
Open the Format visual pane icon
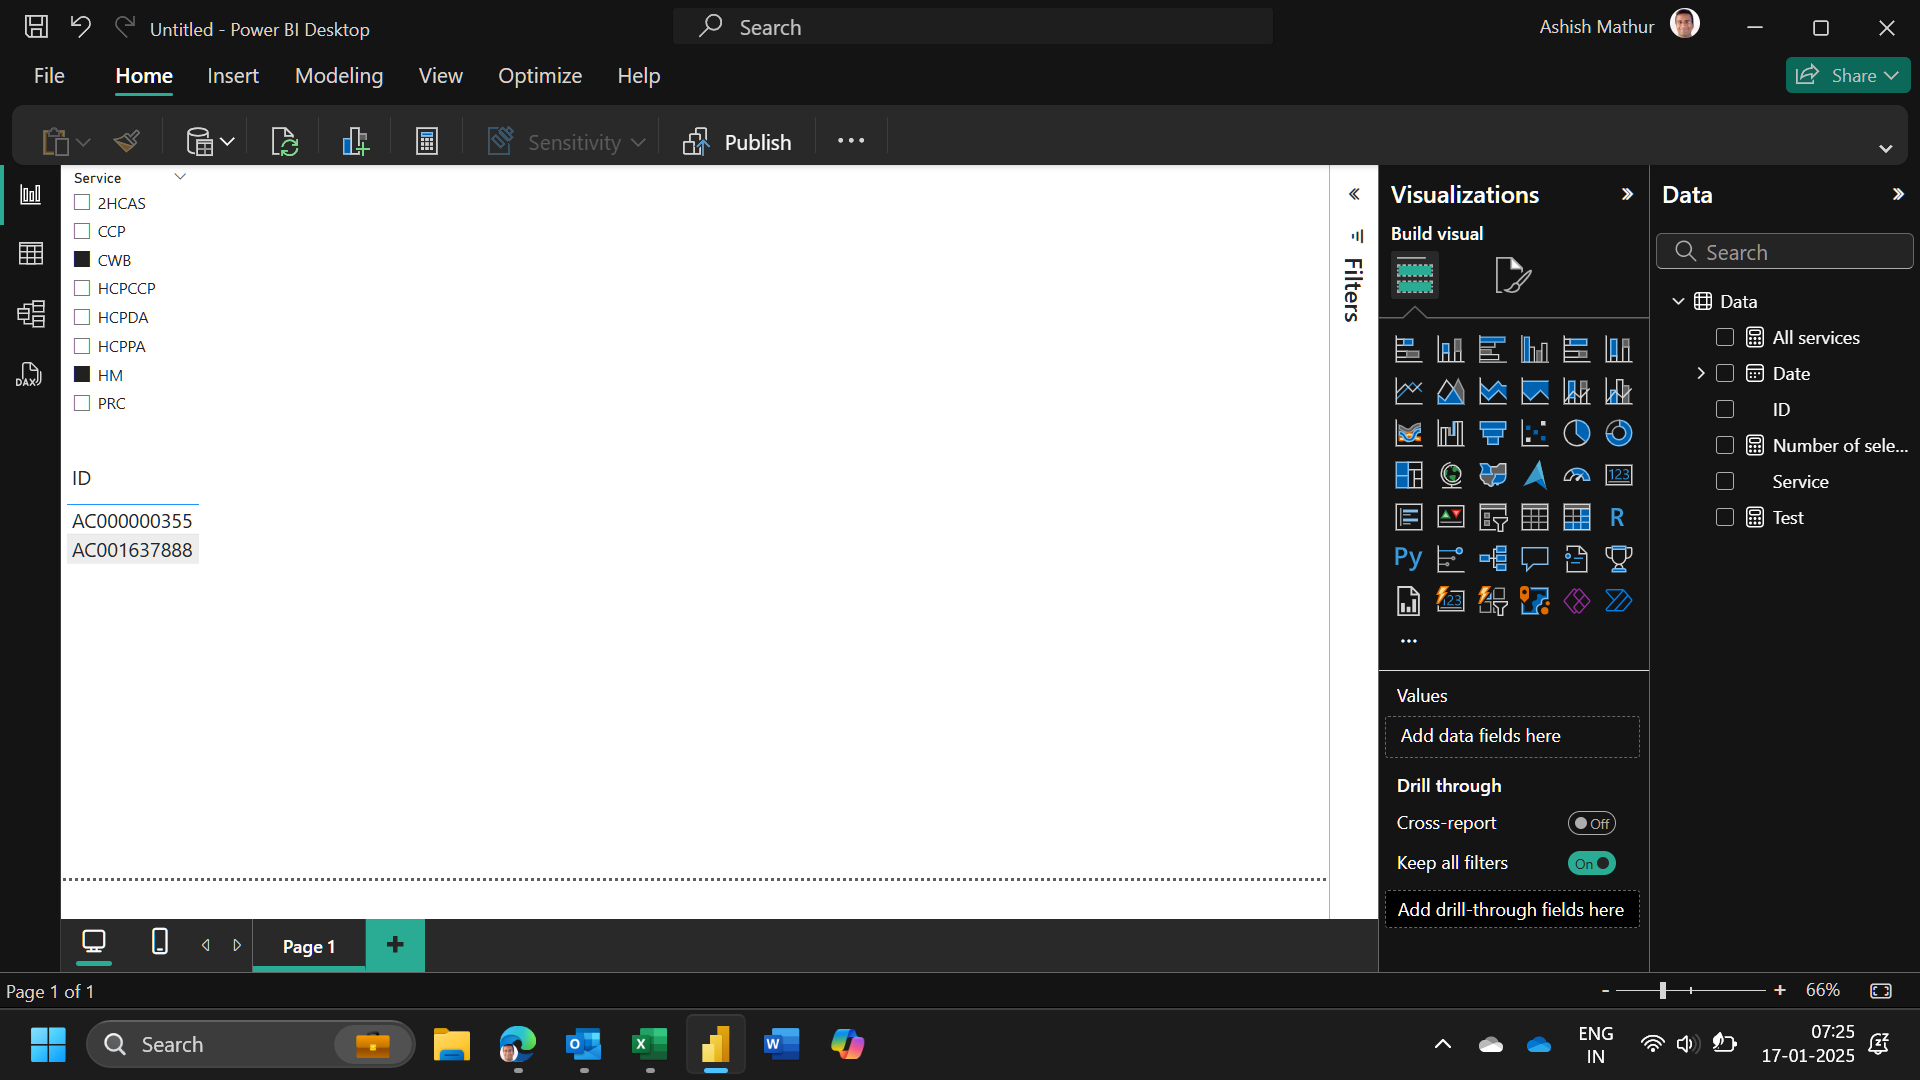1513,275
